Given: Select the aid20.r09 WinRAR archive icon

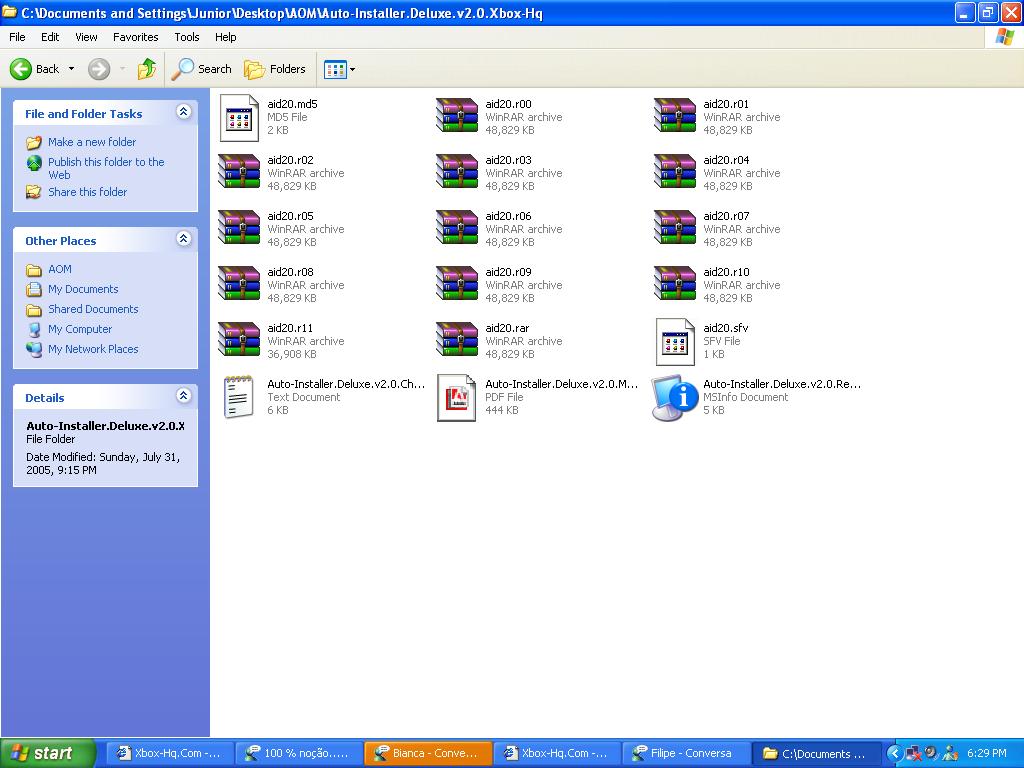Looking at the screenshot, I should click(456, 284).
